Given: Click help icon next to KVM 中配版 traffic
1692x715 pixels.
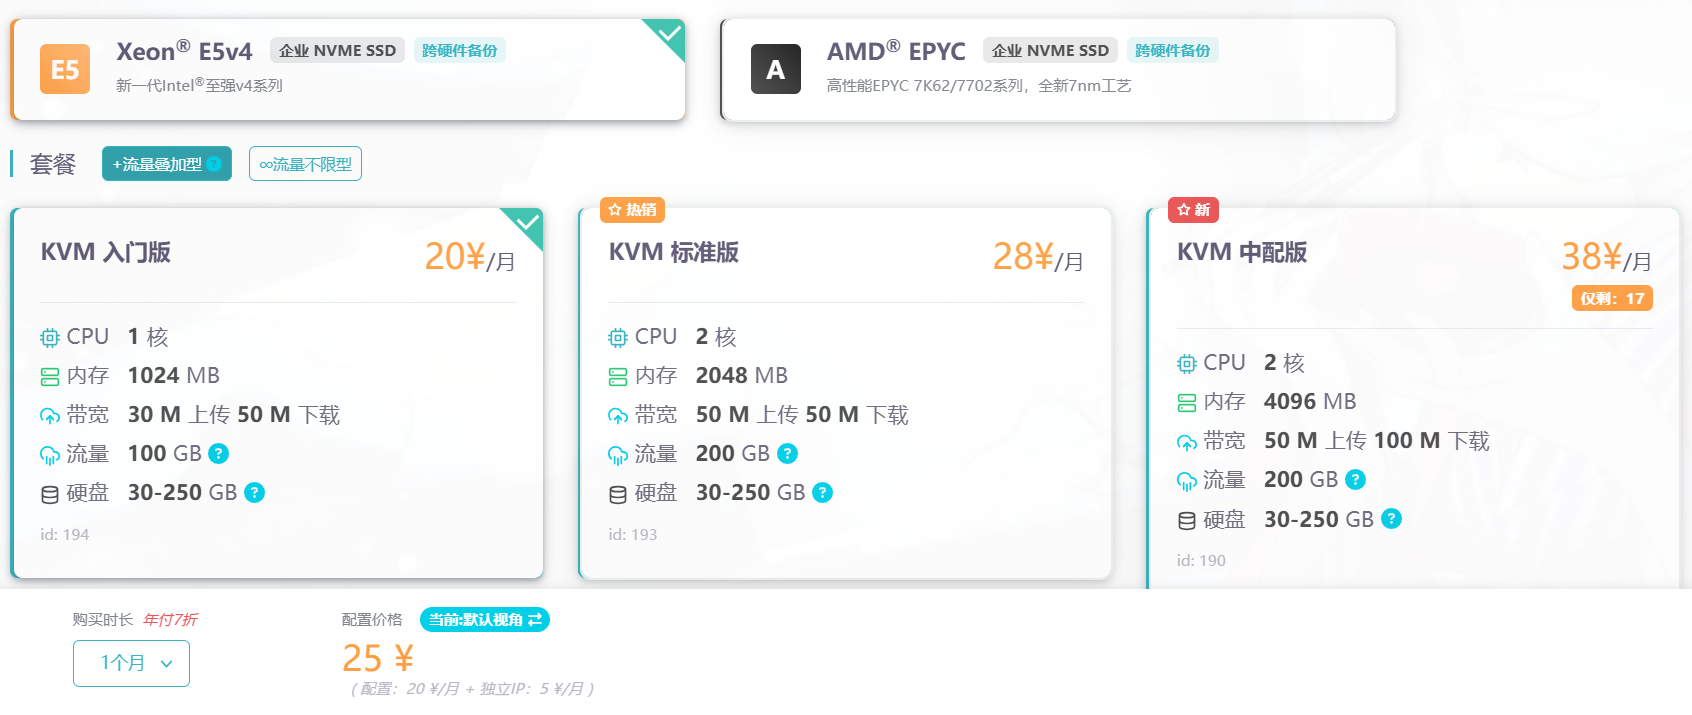Looking at the screenshot, I should pos(1355,480).
